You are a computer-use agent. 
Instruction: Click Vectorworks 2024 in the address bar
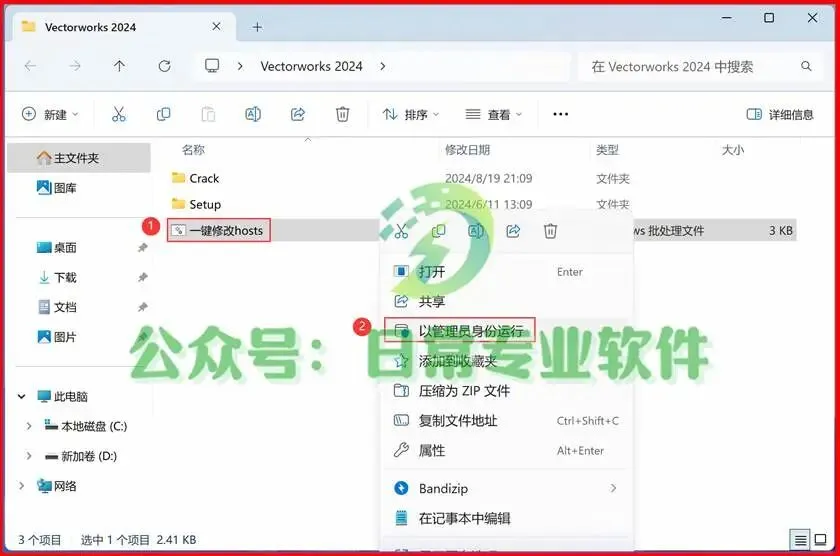coord(311,66)
